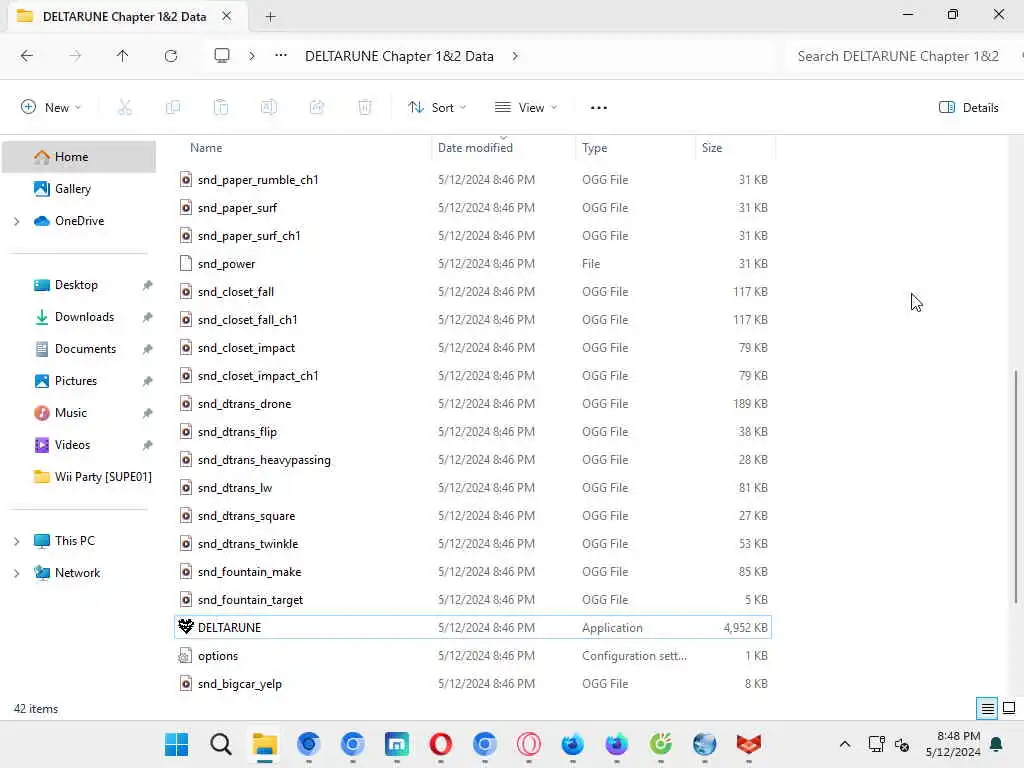Navigate up one folder level
The height and width of the screenshot is (768, 1024).
[122, 56]
